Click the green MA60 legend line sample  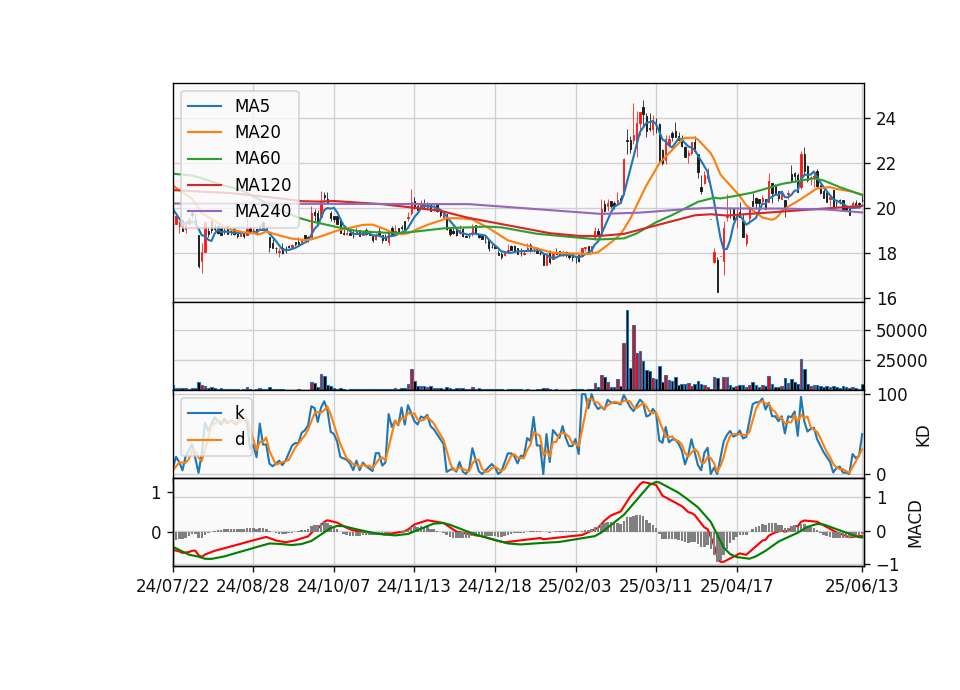click(204, 159)
